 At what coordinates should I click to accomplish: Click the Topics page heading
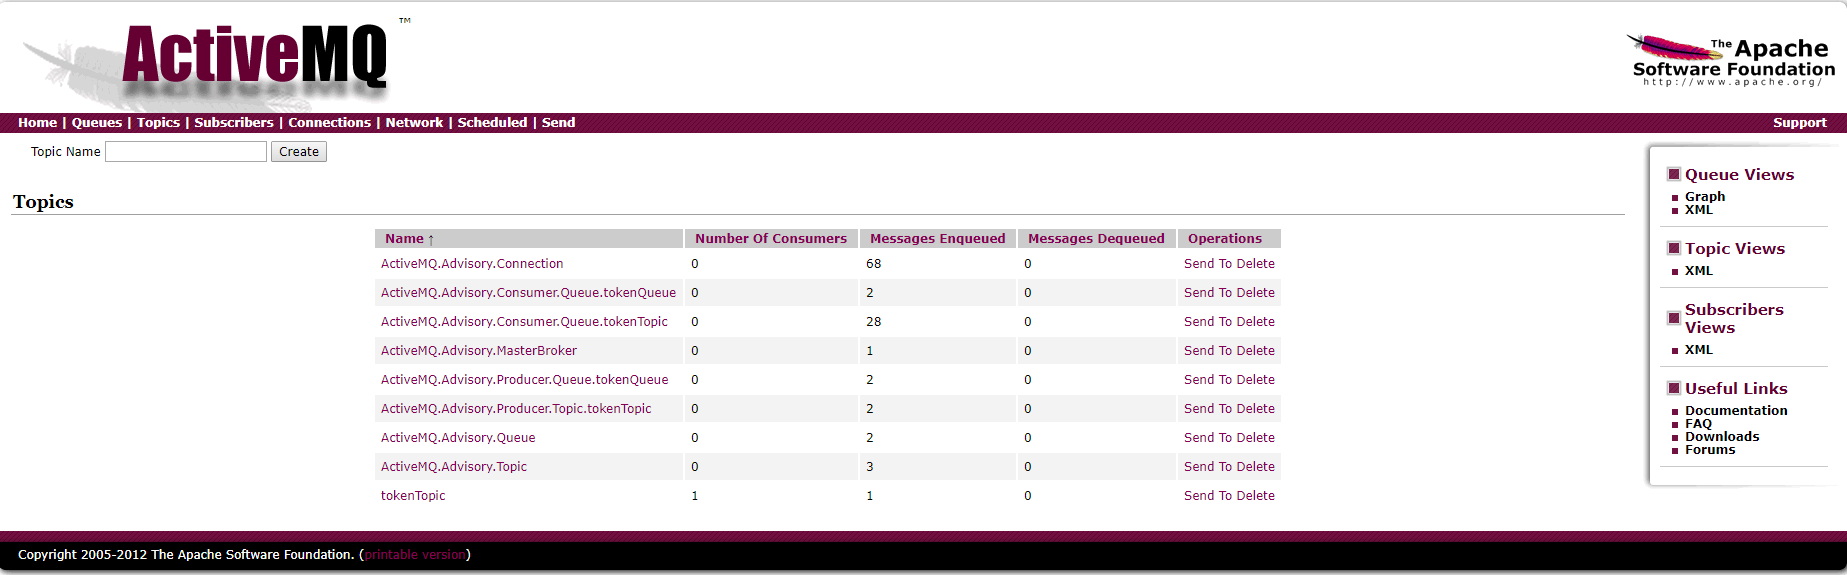point(43,202)
